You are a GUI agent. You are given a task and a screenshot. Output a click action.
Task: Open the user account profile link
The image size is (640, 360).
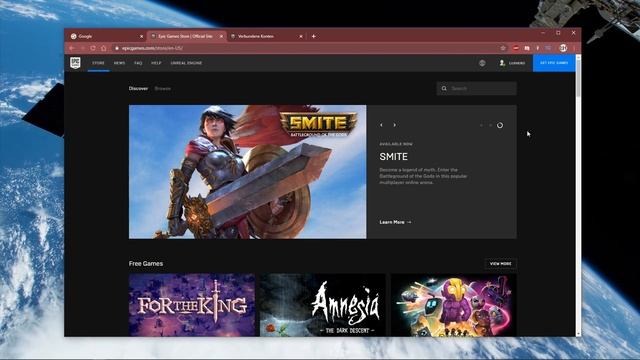coord(512,63)
